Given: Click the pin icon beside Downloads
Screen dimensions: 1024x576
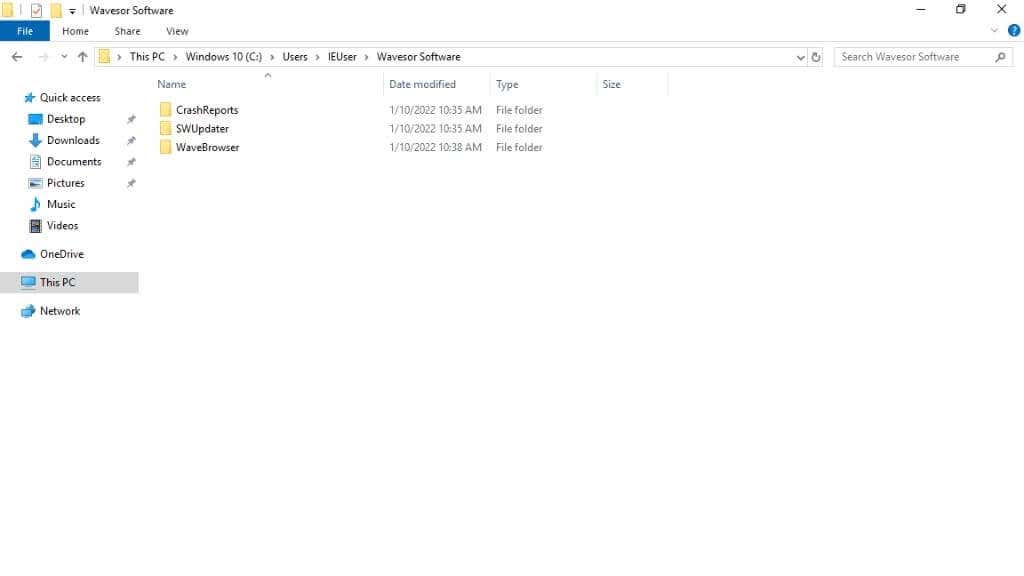Looking at the screenshot, I should pyautogui.click(x=131, y=140).
